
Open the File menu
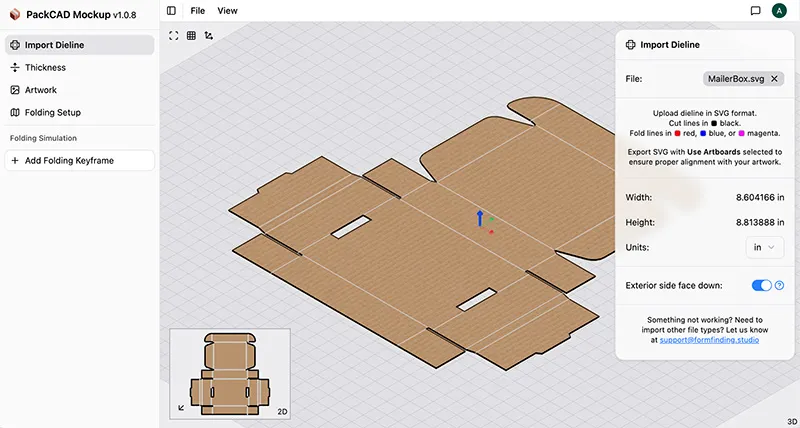click(x=198, y=11)
